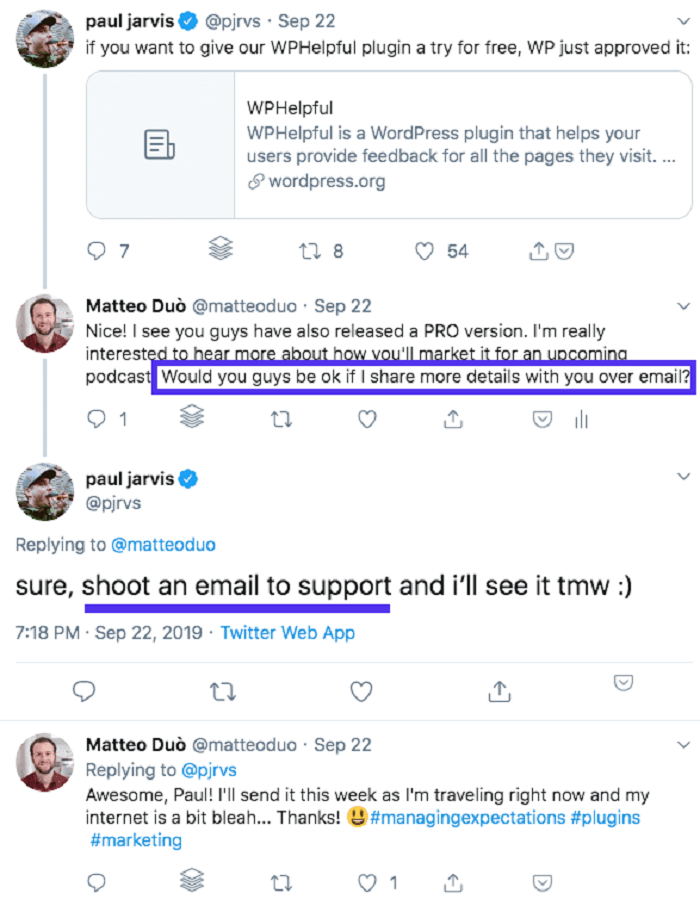View tweet analytics bars on Matteo's podcast tweet
The image size is (700, 912).
tap(581, 419)
